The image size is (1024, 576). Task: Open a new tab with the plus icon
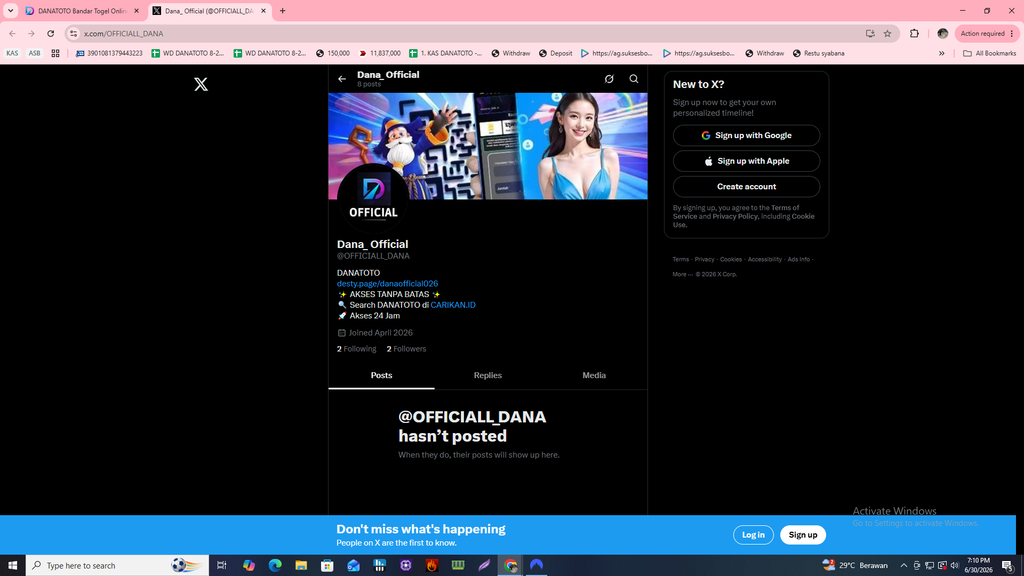click(283, 10)
